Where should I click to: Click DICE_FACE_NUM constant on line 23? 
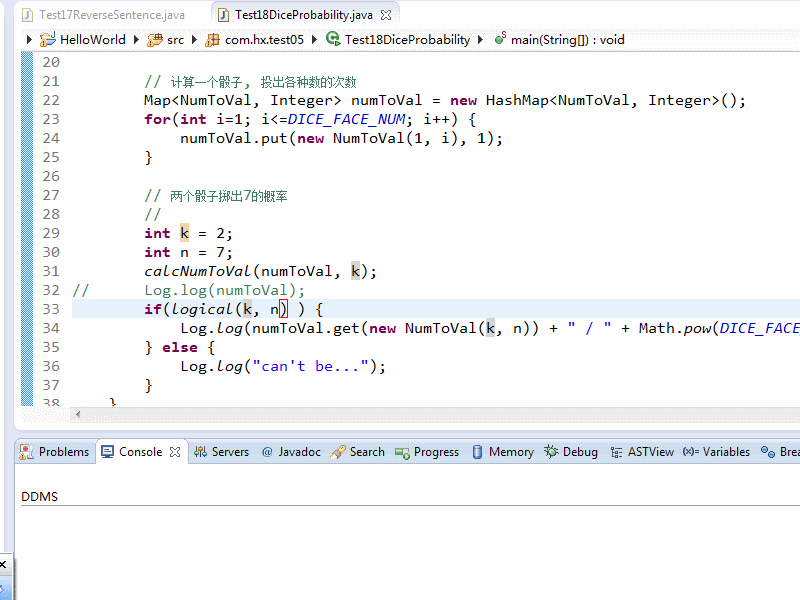346,119
